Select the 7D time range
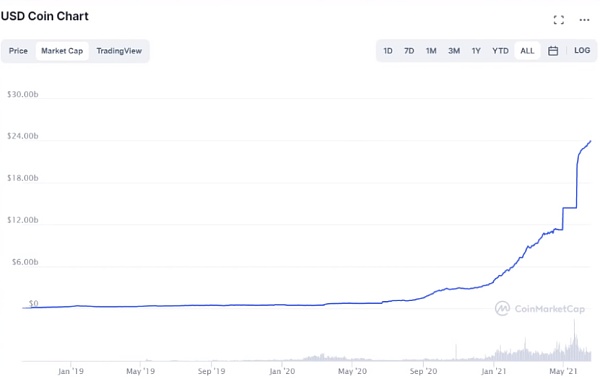The width and height of the screenshot is (600, 379). (x=409, y=51)
